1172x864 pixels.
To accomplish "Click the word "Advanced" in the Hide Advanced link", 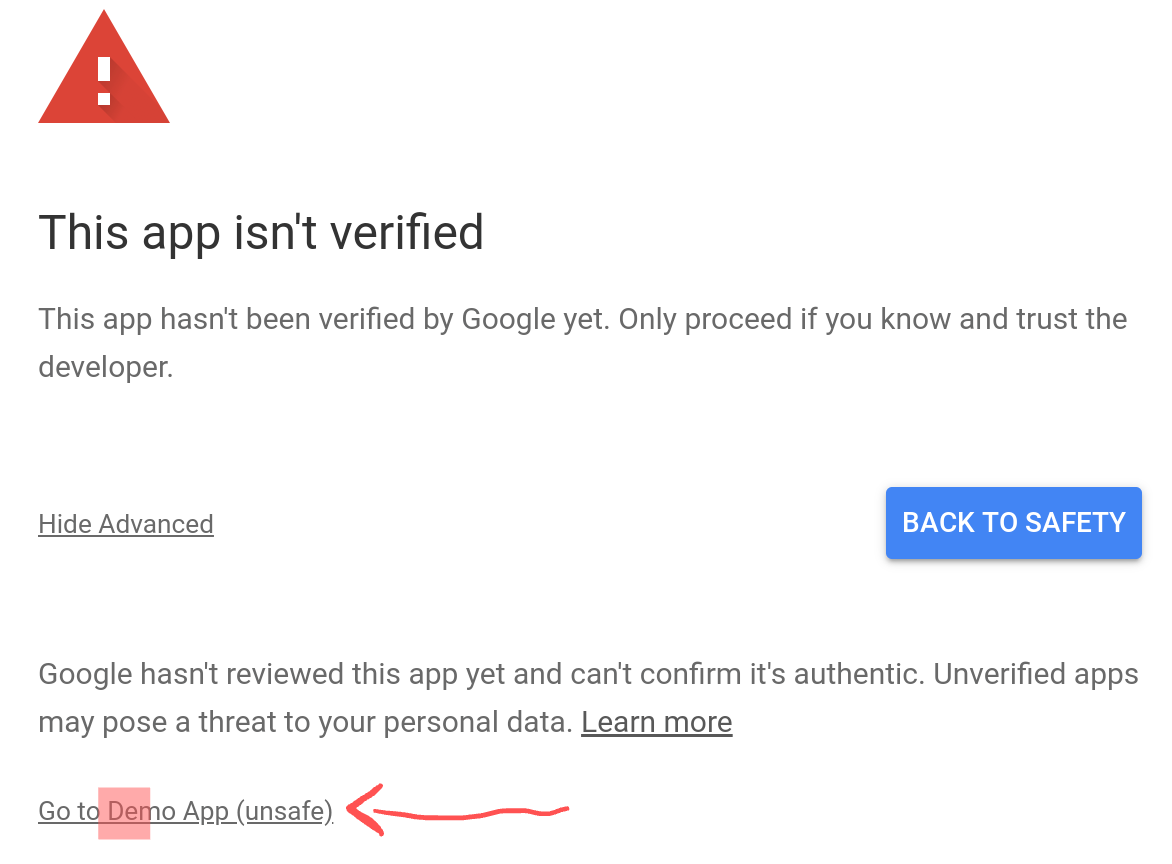I will [156, 524].
